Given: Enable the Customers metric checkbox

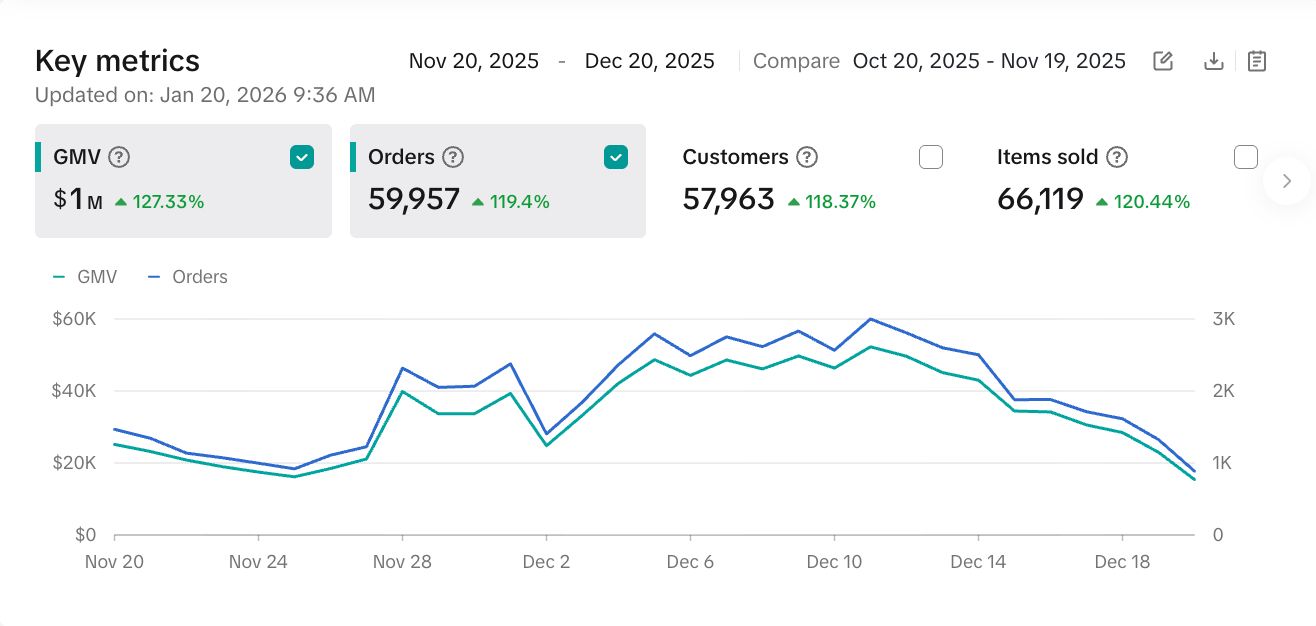Looking at the screenshot, I should 931,157.
